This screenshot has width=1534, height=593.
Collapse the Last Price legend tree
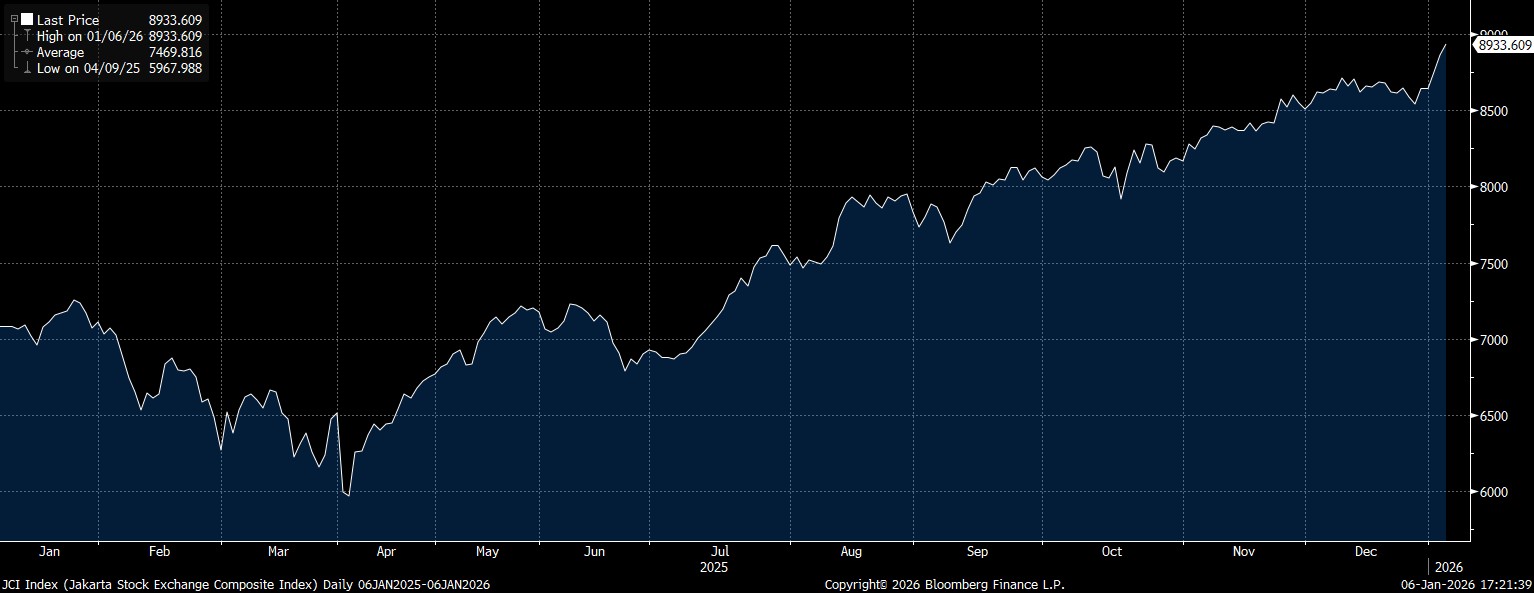(x=14, y=20)
